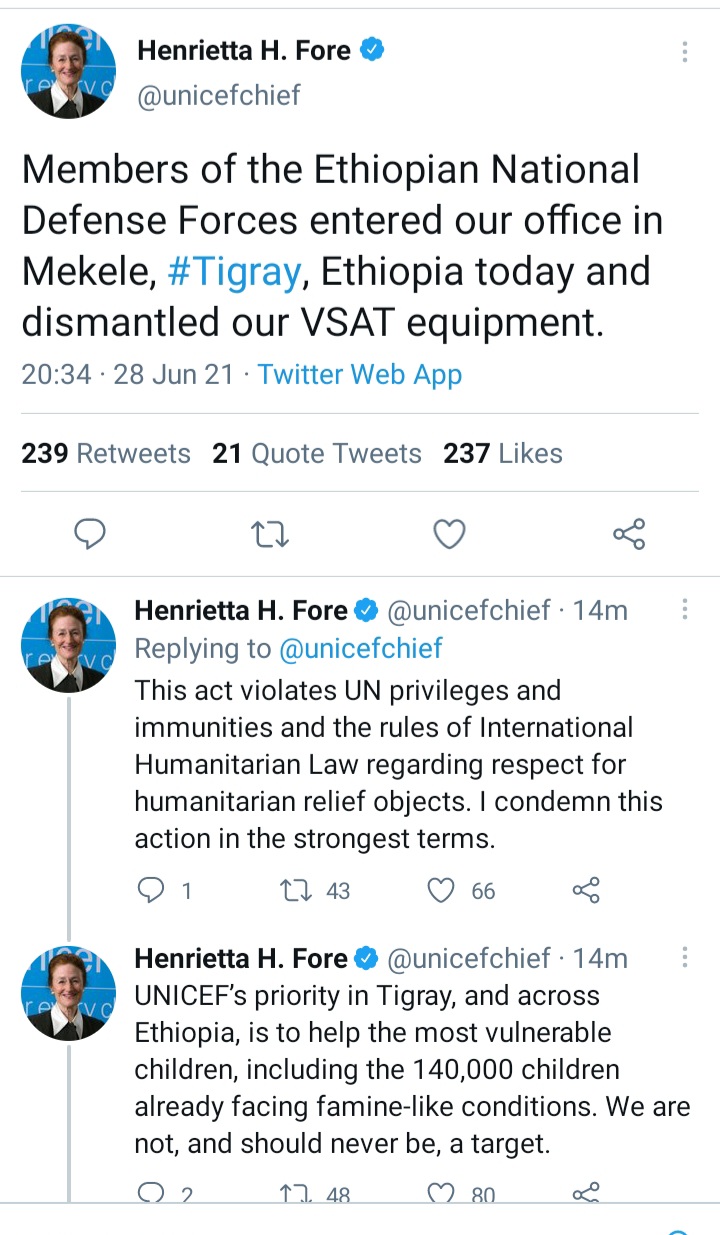Screen dimensions: 720x1235
Task: Reply to the main VSAT tweet
Action: point(91,535)
